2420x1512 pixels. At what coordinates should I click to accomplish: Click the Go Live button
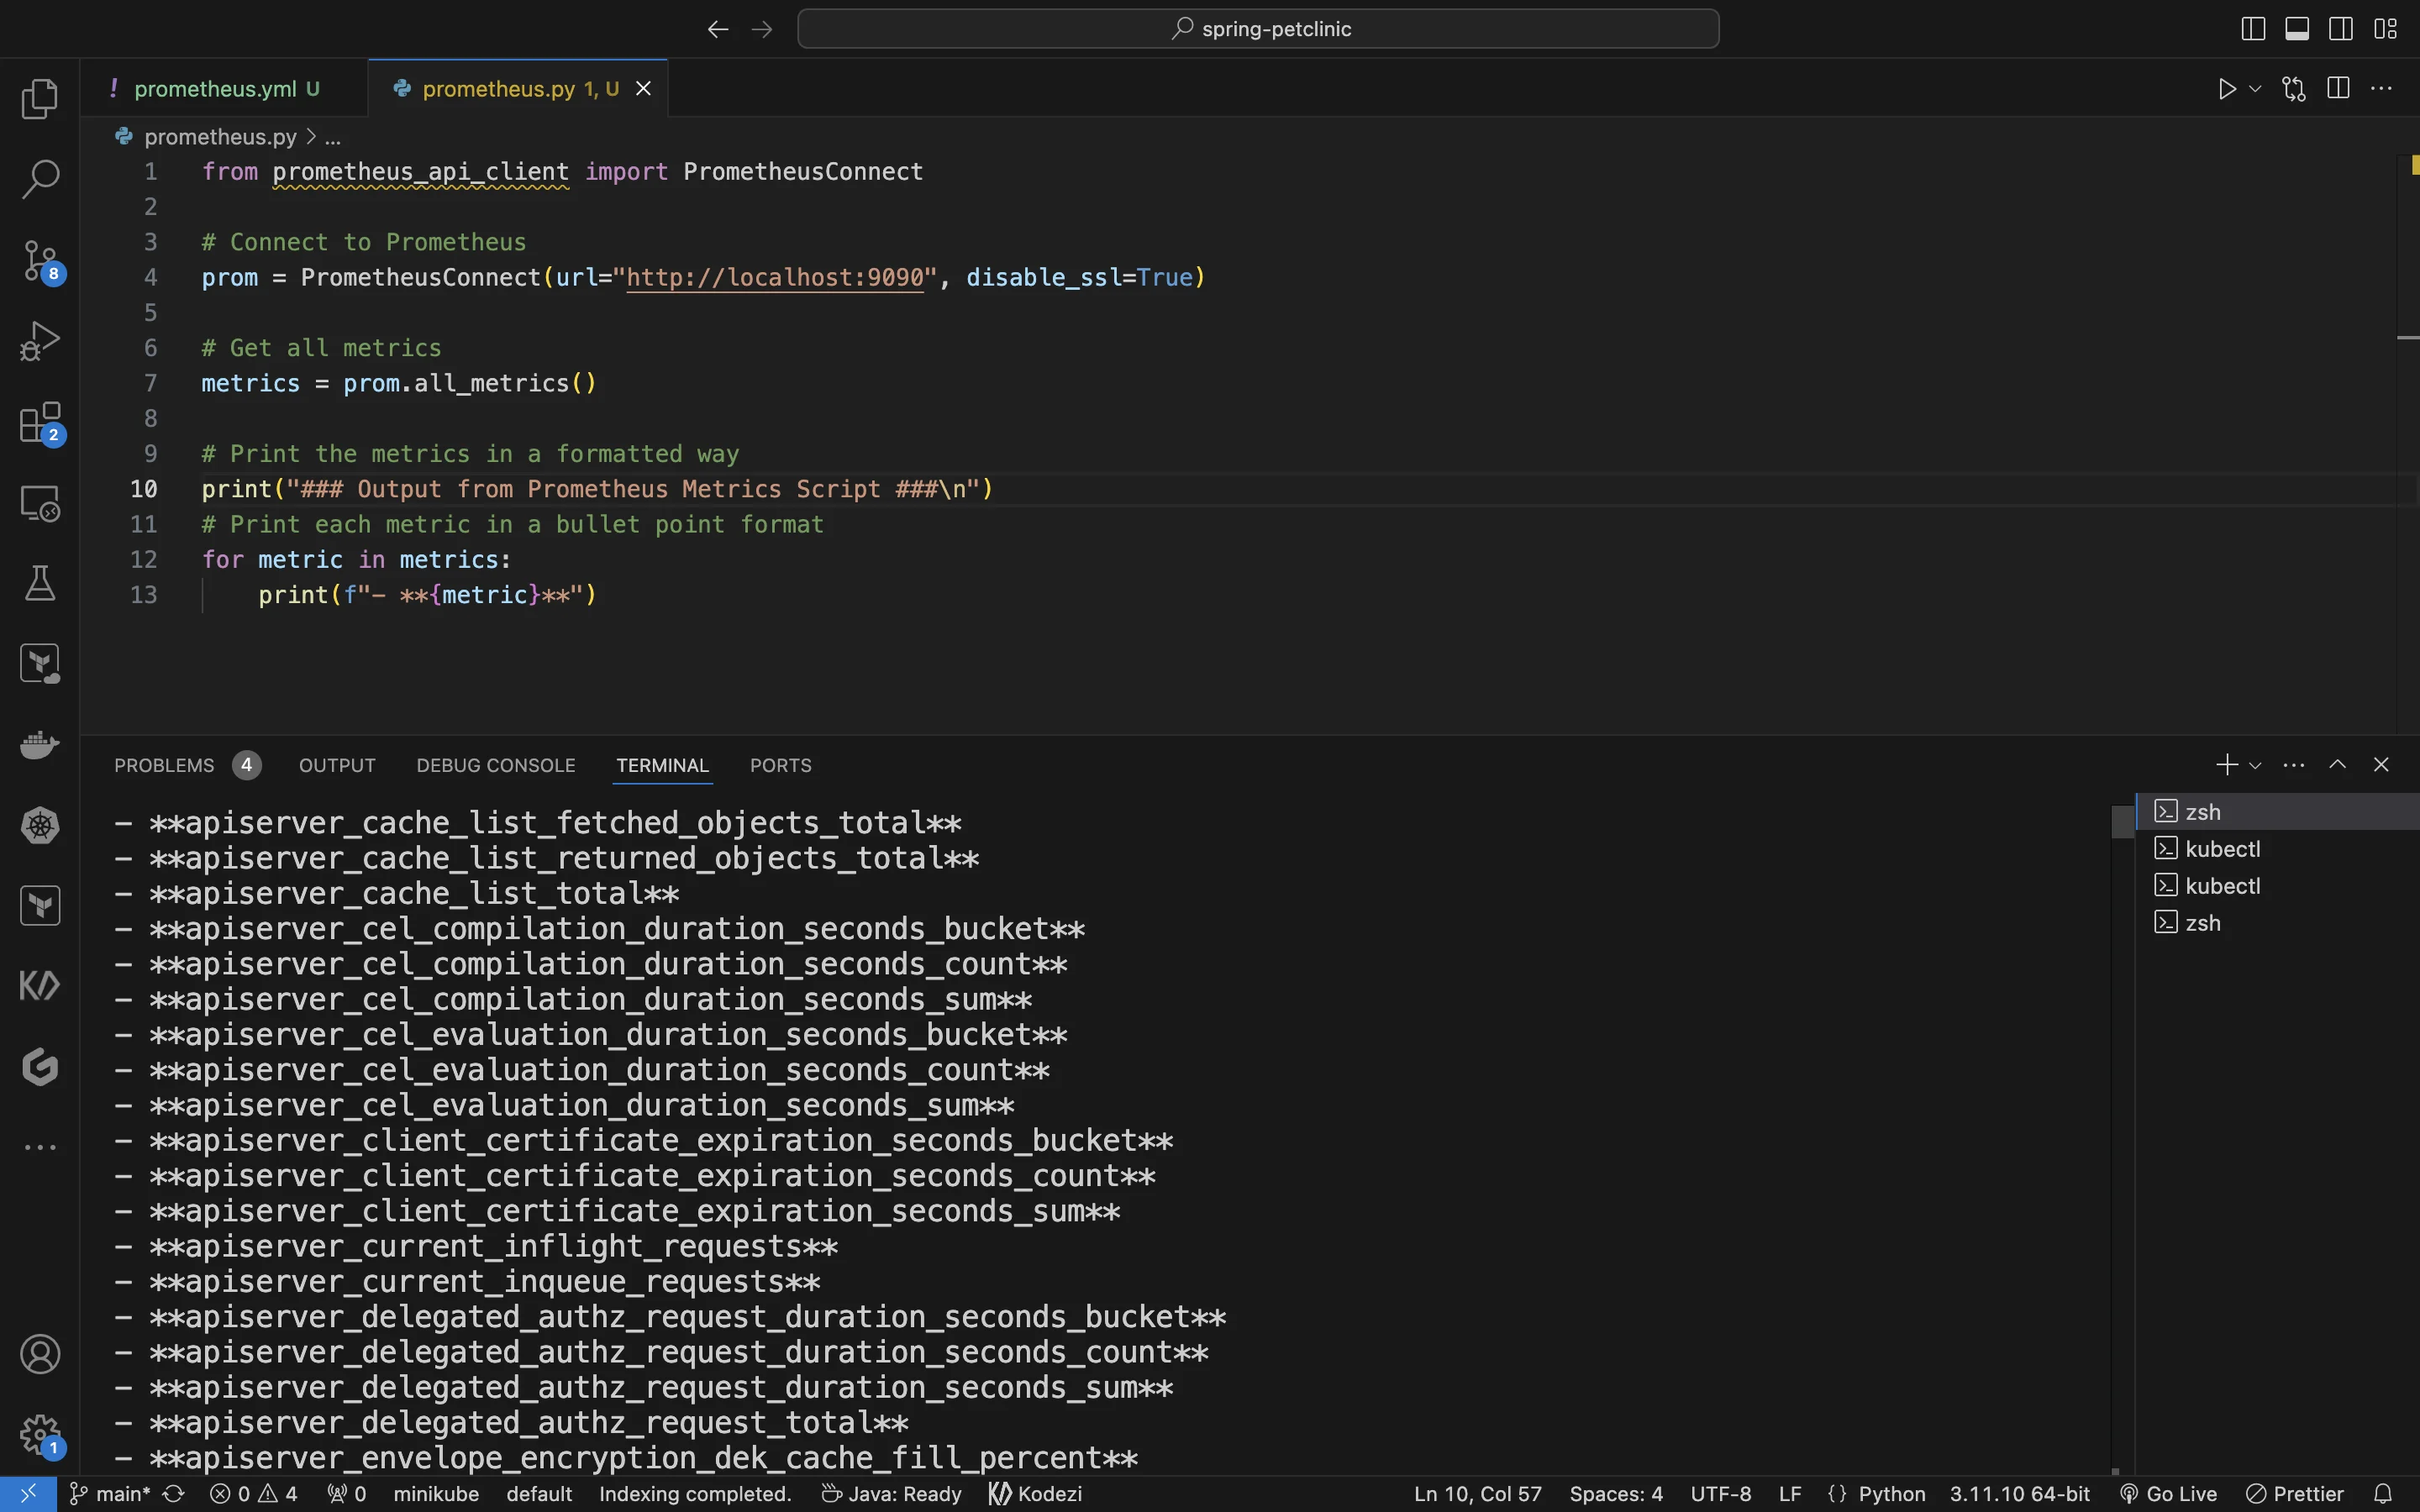[x=2168, y=1494]
